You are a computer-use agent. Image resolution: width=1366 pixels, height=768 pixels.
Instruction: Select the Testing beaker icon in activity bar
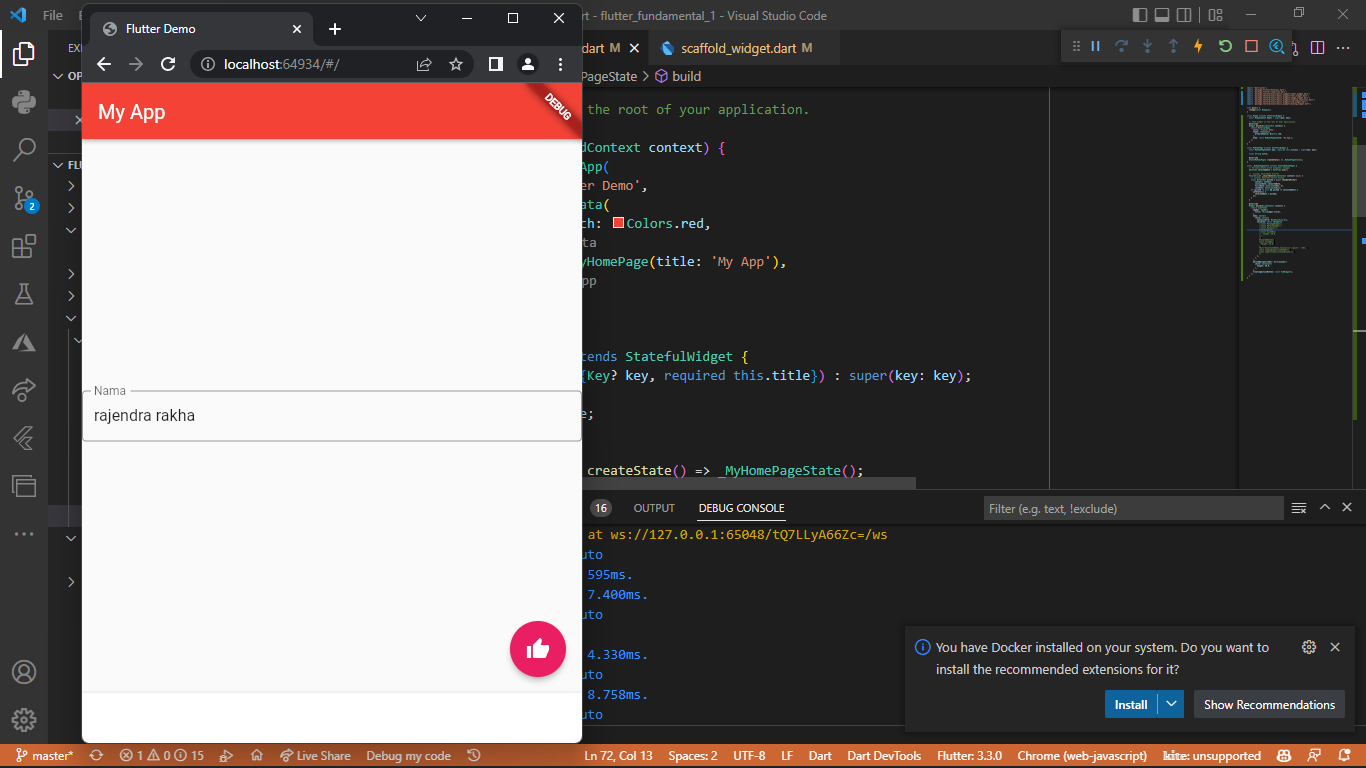23,294
